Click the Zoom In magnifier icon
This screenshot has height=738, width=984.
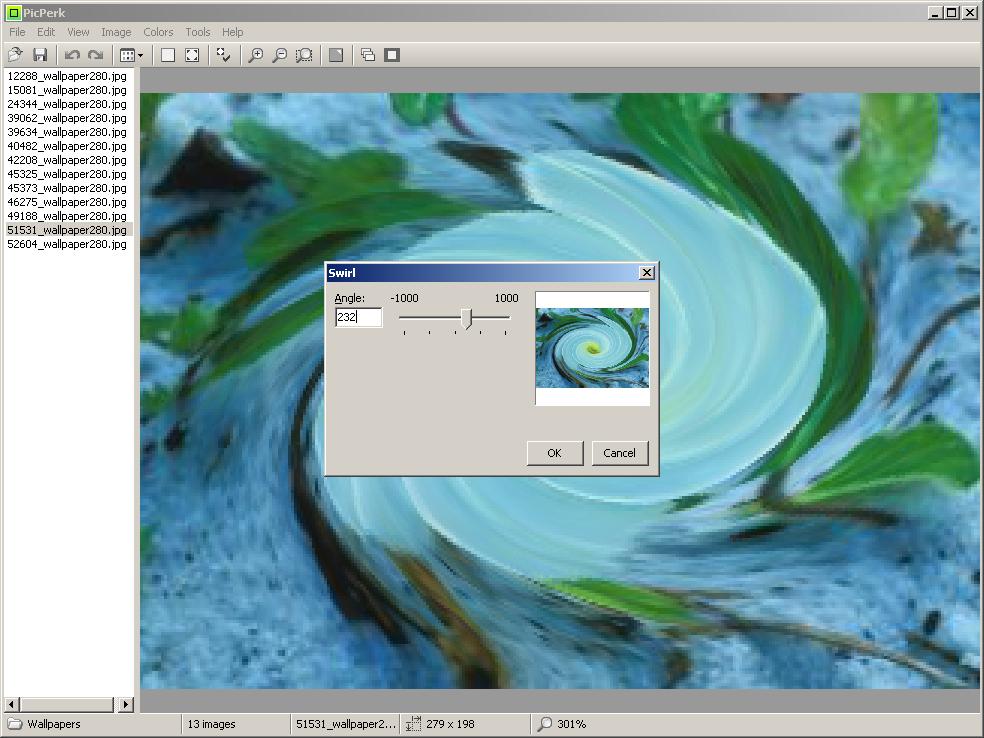(x=255, y=55)
